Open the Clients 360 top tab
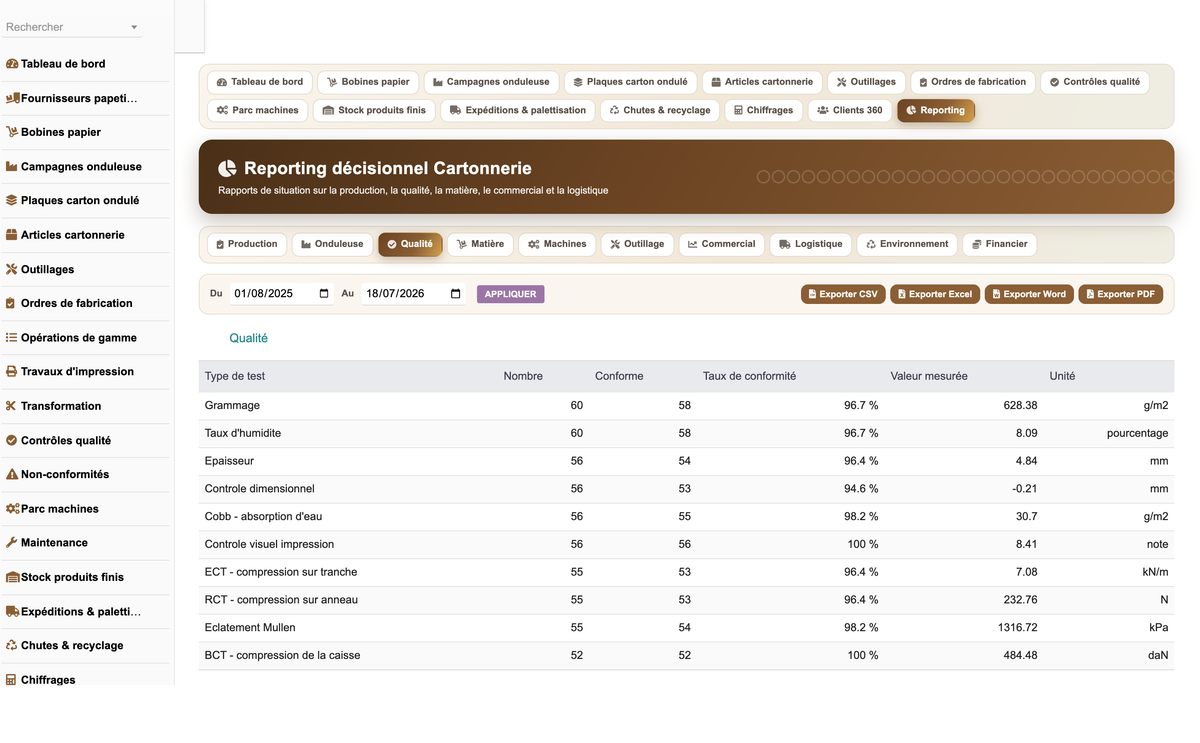This screenshot has height=743, width=1200. coord(850,110)
